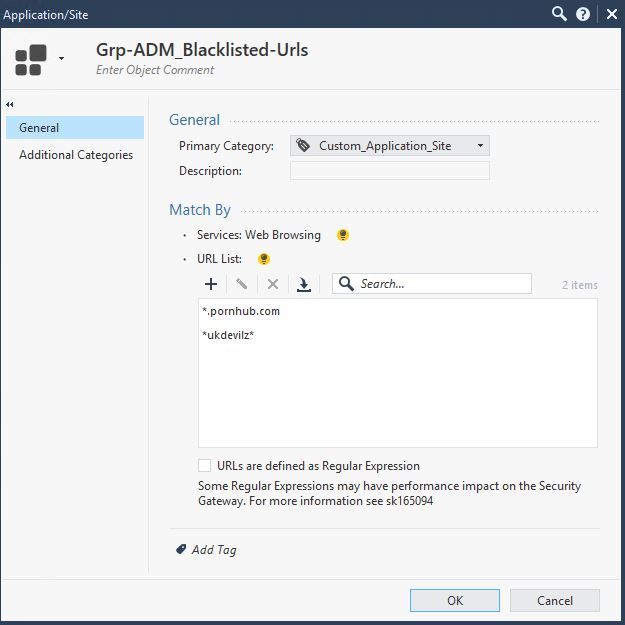Select the *ukdevilz* URL entry

[x=228, y=335]
